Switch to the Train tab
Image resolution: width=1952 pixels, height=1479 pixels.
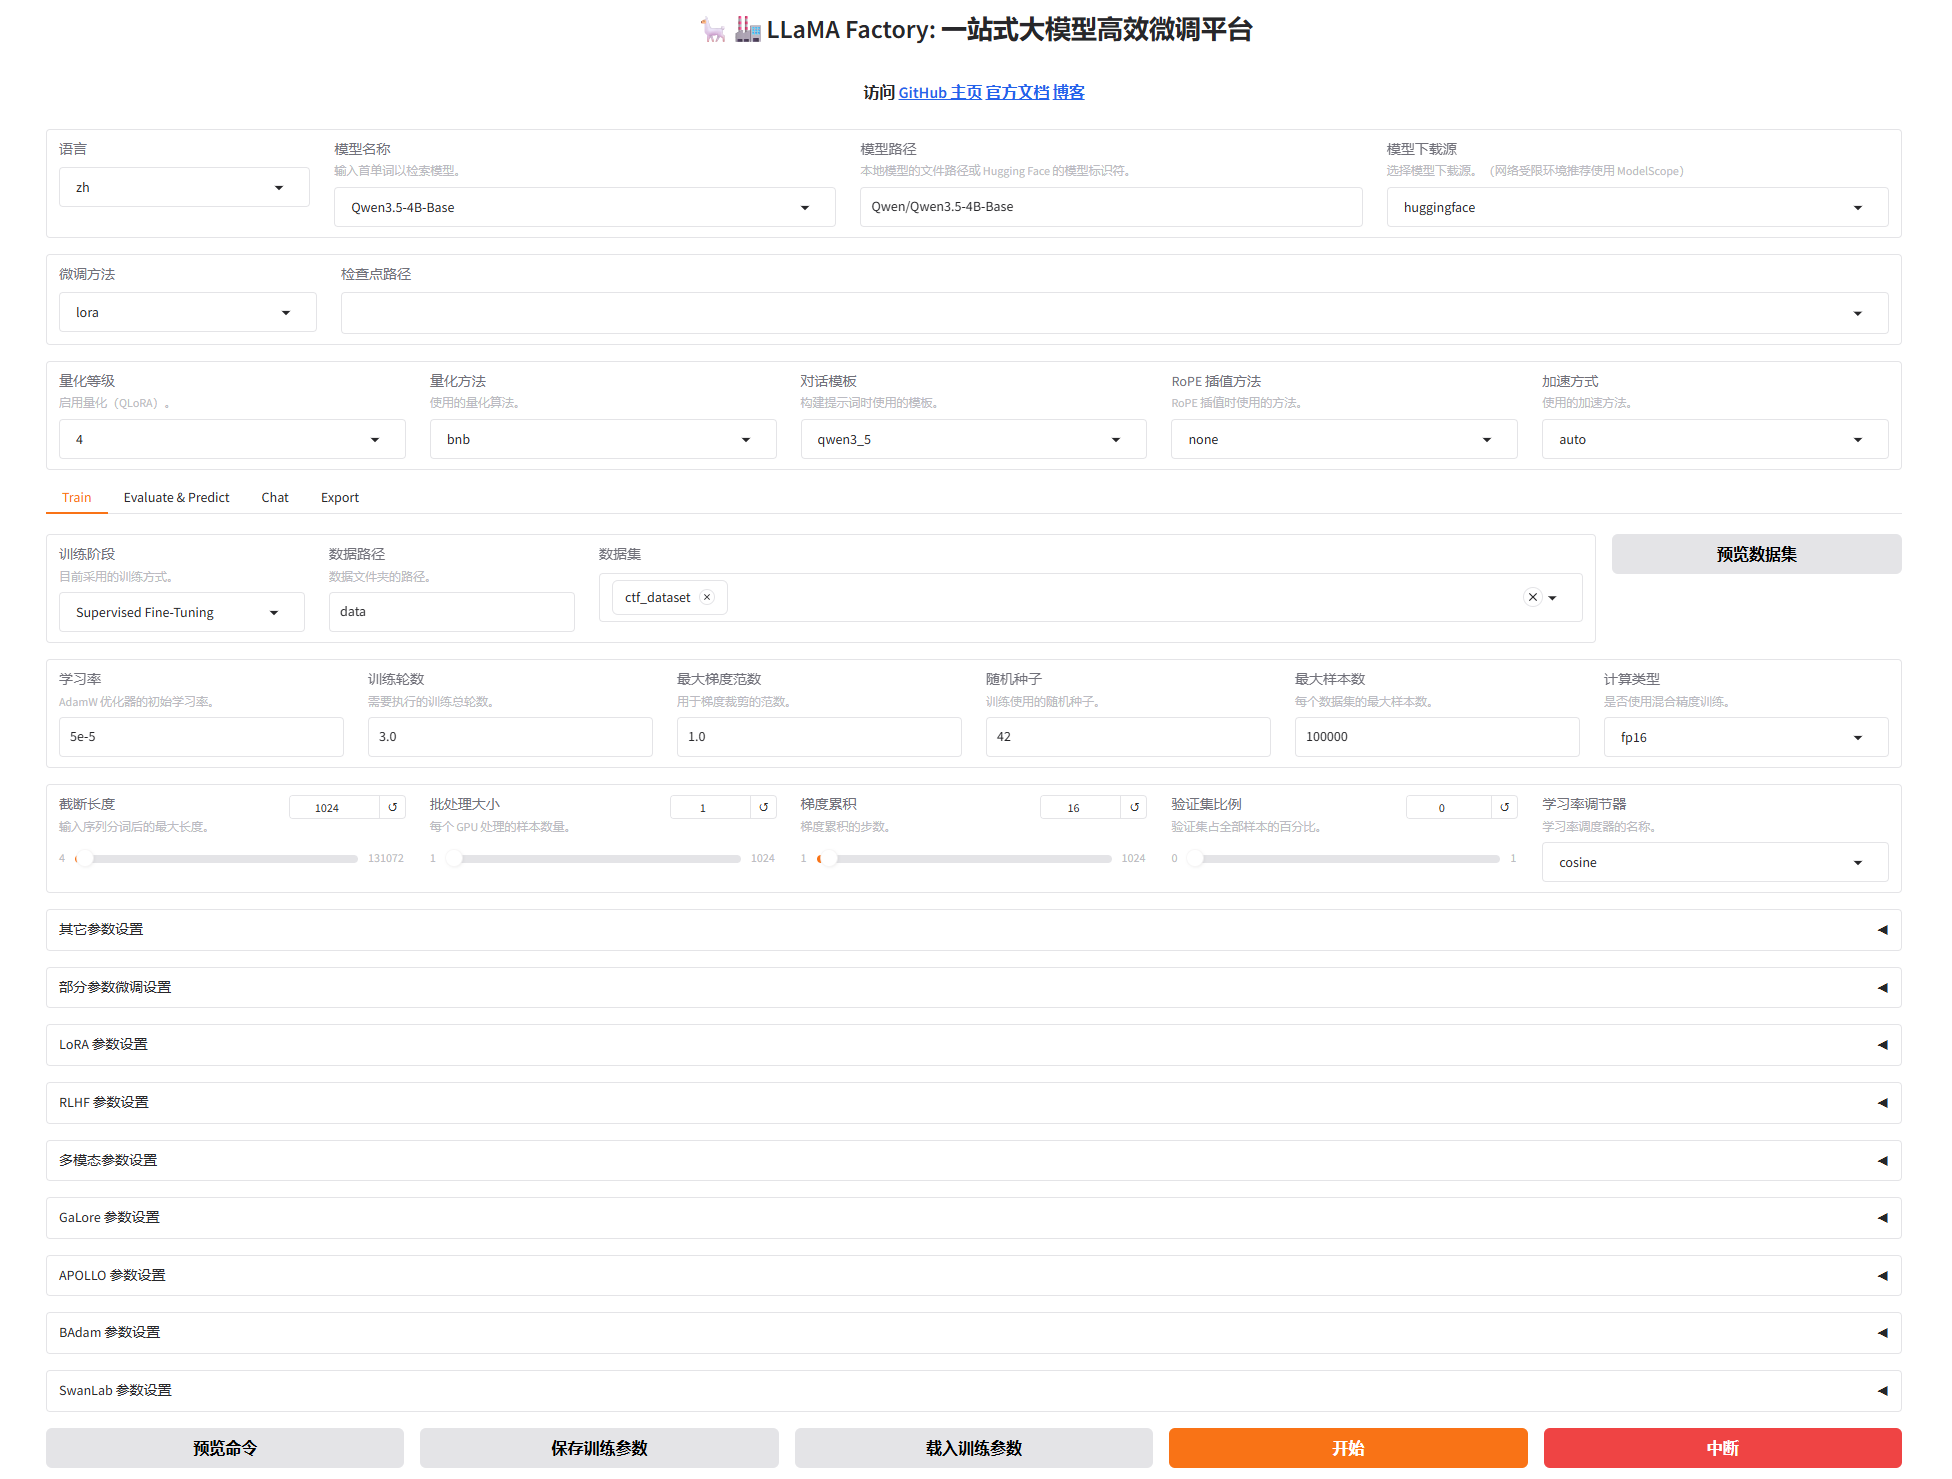click(77, 497)
